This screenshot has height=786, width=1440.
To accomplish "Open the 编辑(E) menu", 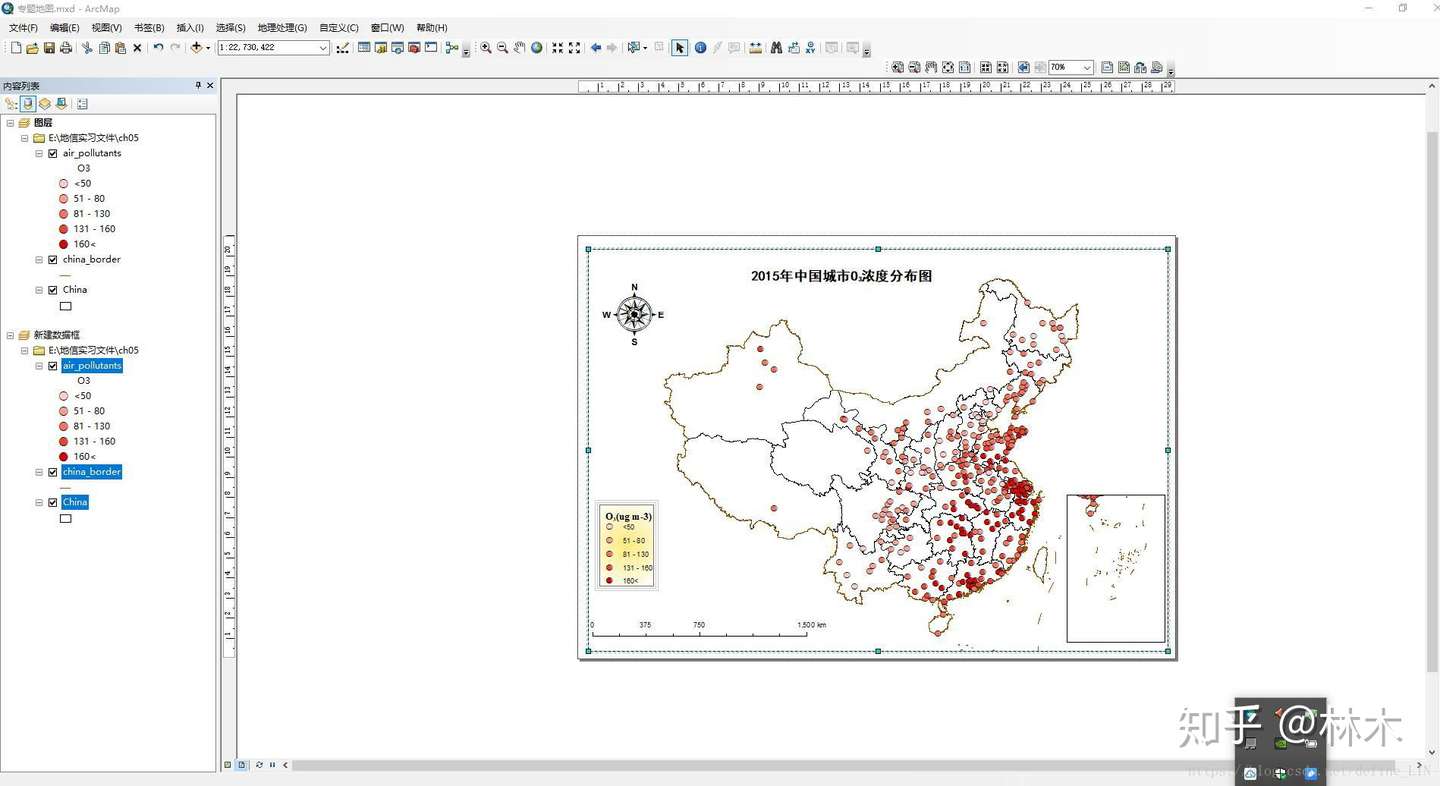I will 65,28.
